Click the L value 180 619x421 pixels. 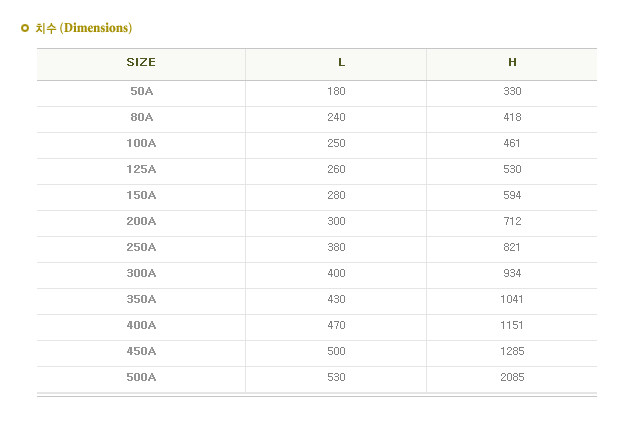coord(336,91)
